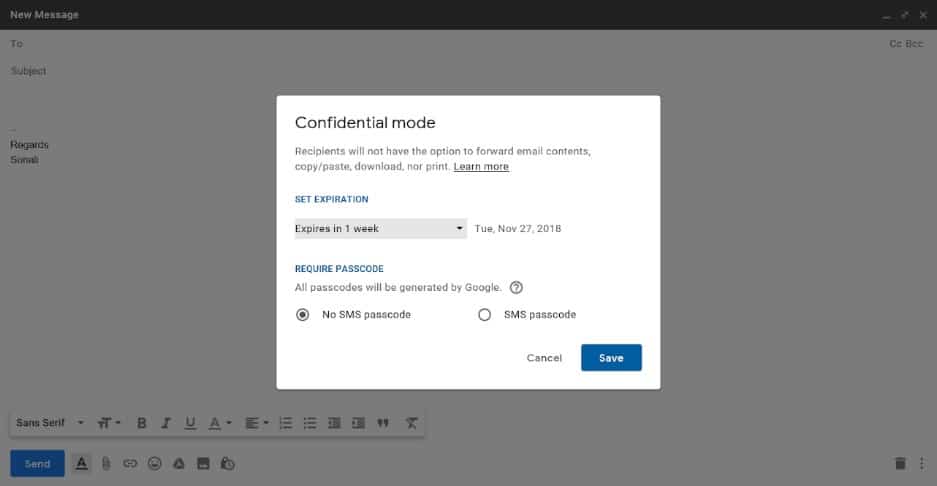Select the No SMS passcode option
Image resolution: width=937 pixels, height=486 pixels.
coord(302,314)
